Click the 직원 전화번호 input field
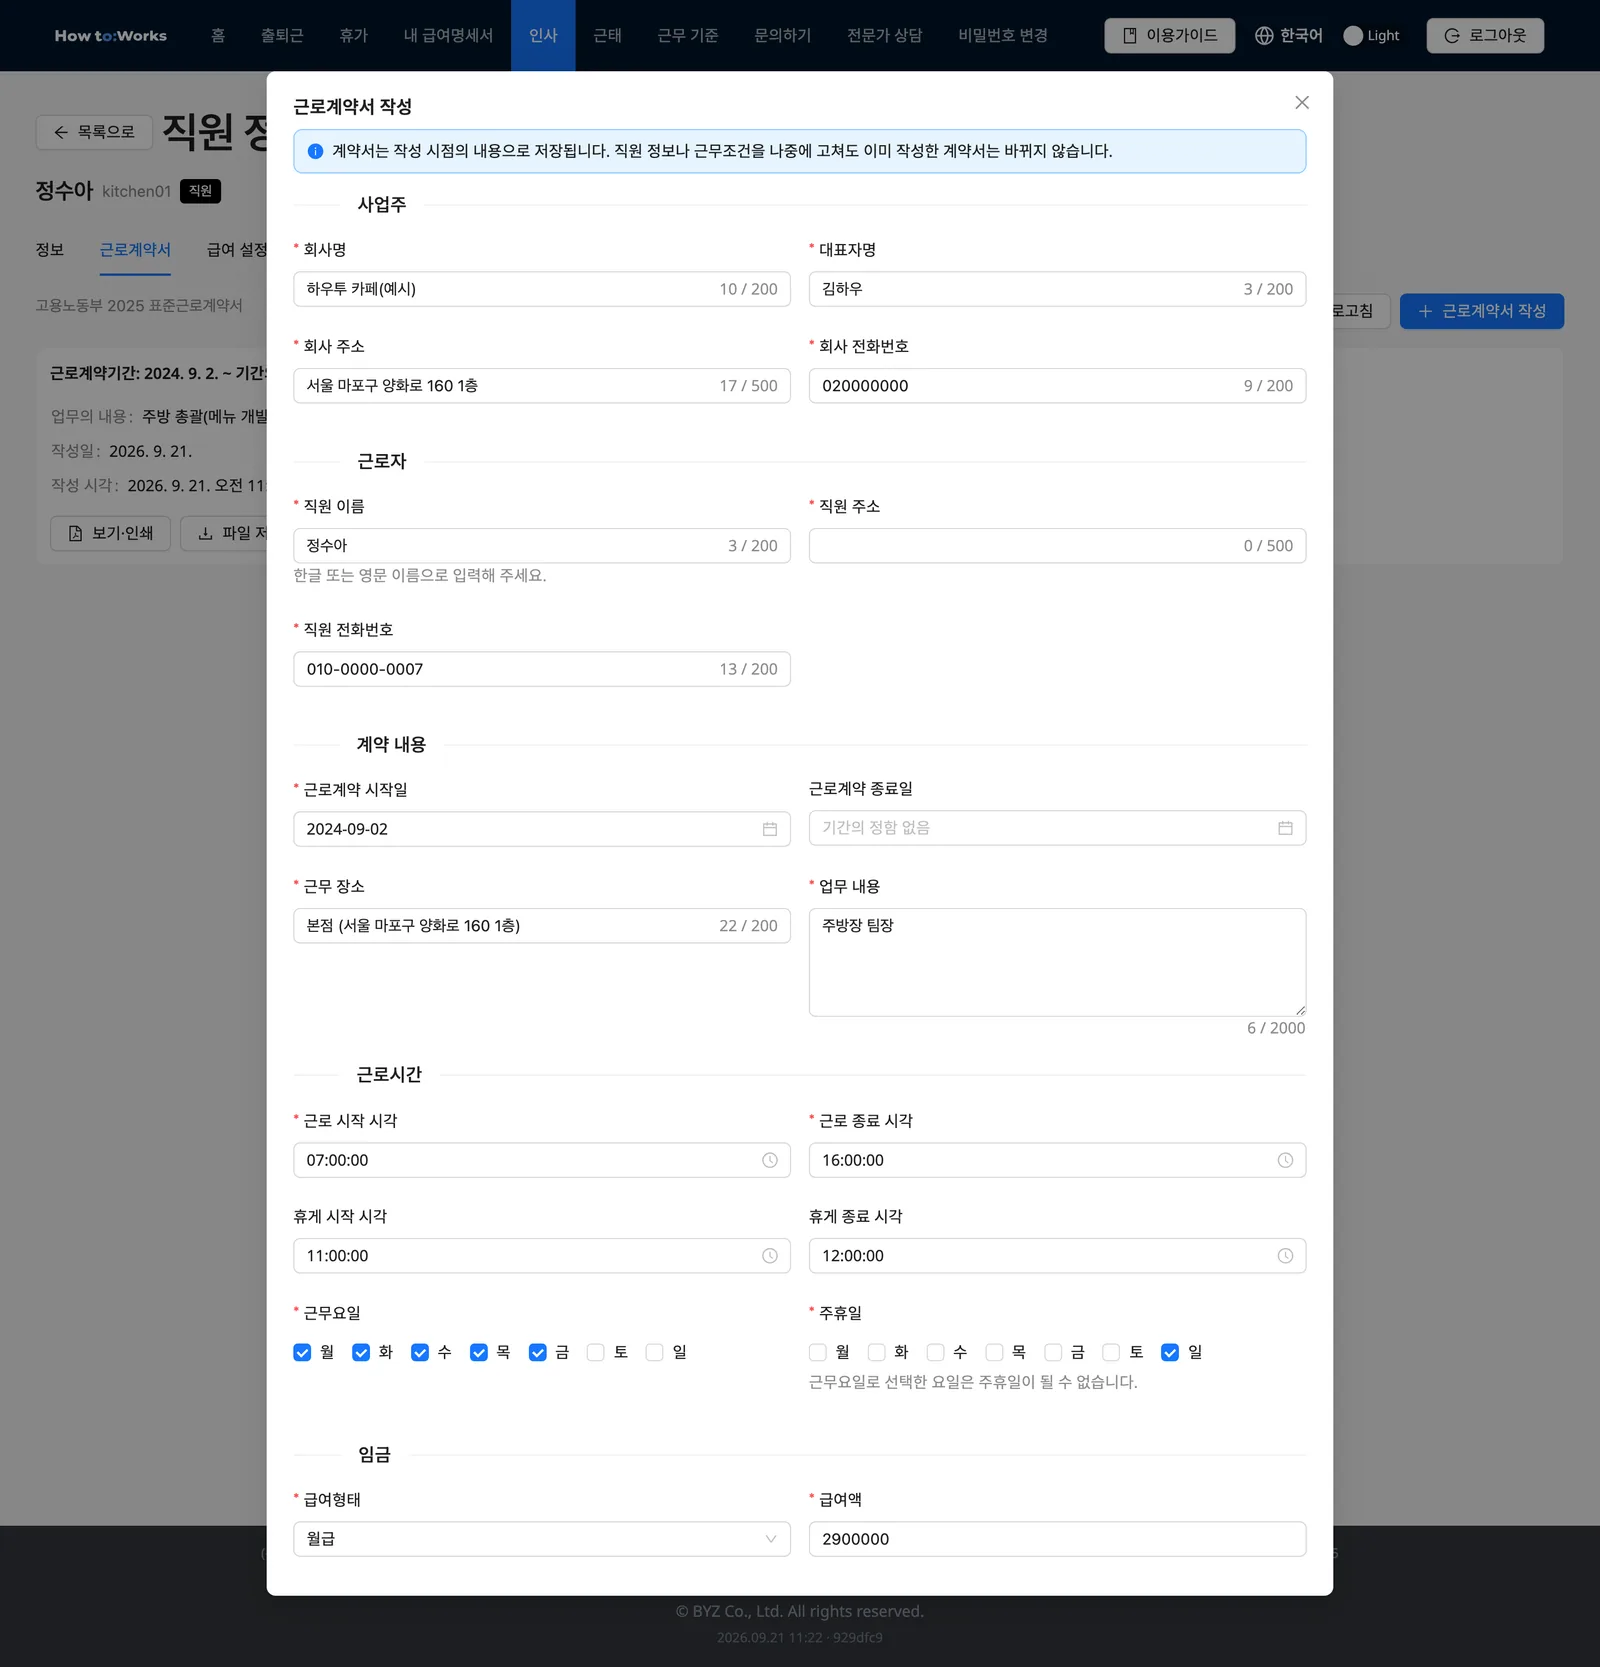This screenshot has width=1600, height=1667. click(x=542, y=669)
